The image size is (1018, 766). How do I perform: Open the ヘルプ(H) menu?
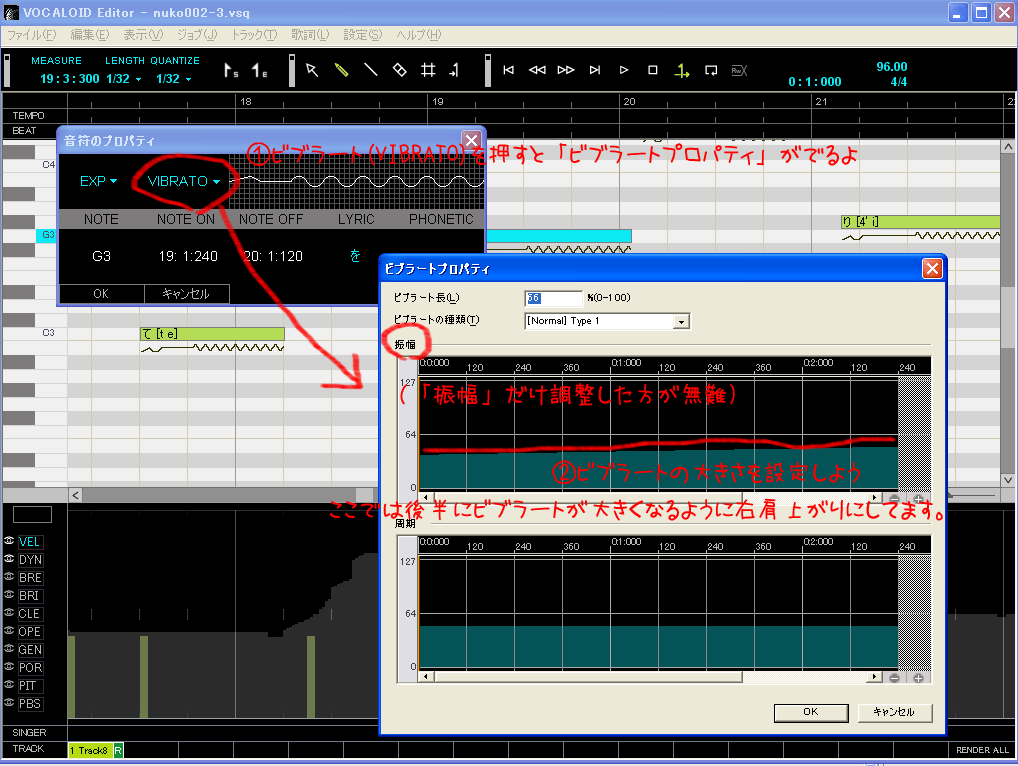(419, 35)
